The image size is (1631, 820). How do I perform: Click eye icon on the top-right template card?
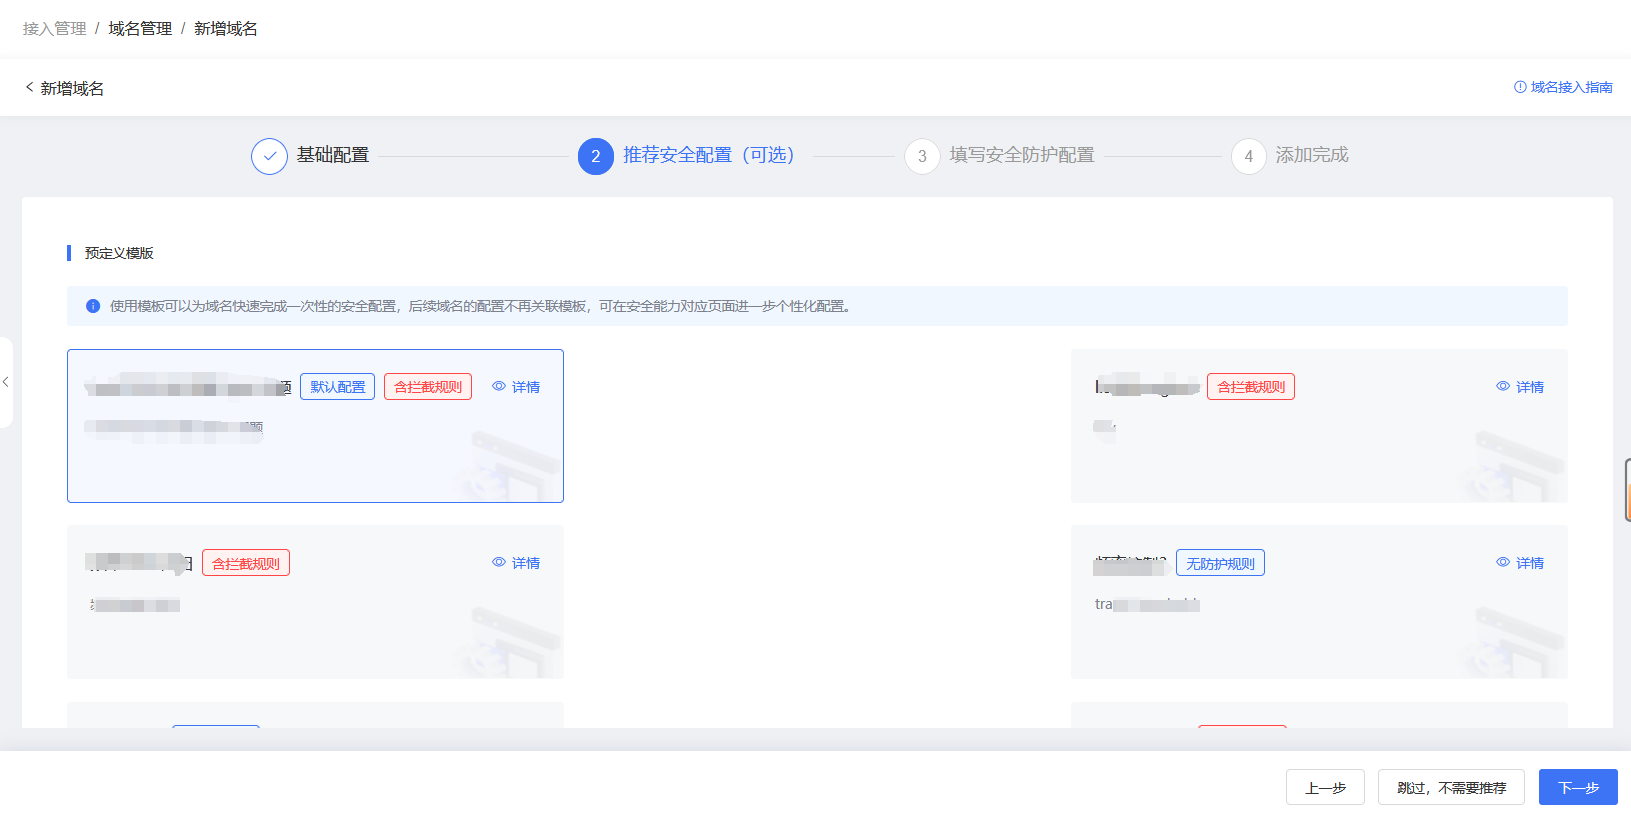[1503, 386]
